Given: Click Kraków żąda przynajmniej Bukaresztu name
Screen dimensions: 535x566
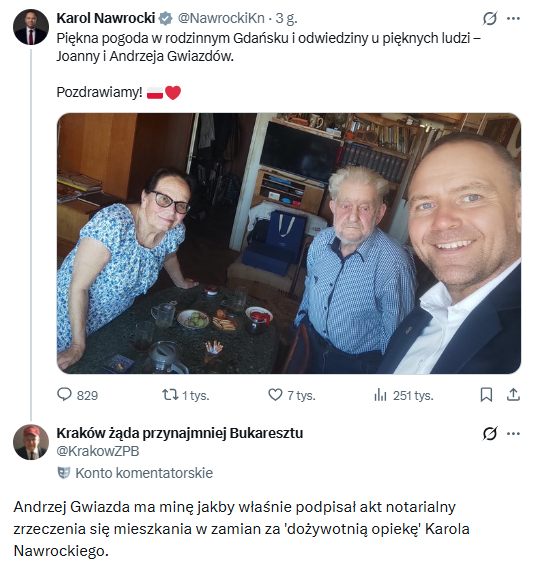Looking at the screenshot, I should [180, 433].
